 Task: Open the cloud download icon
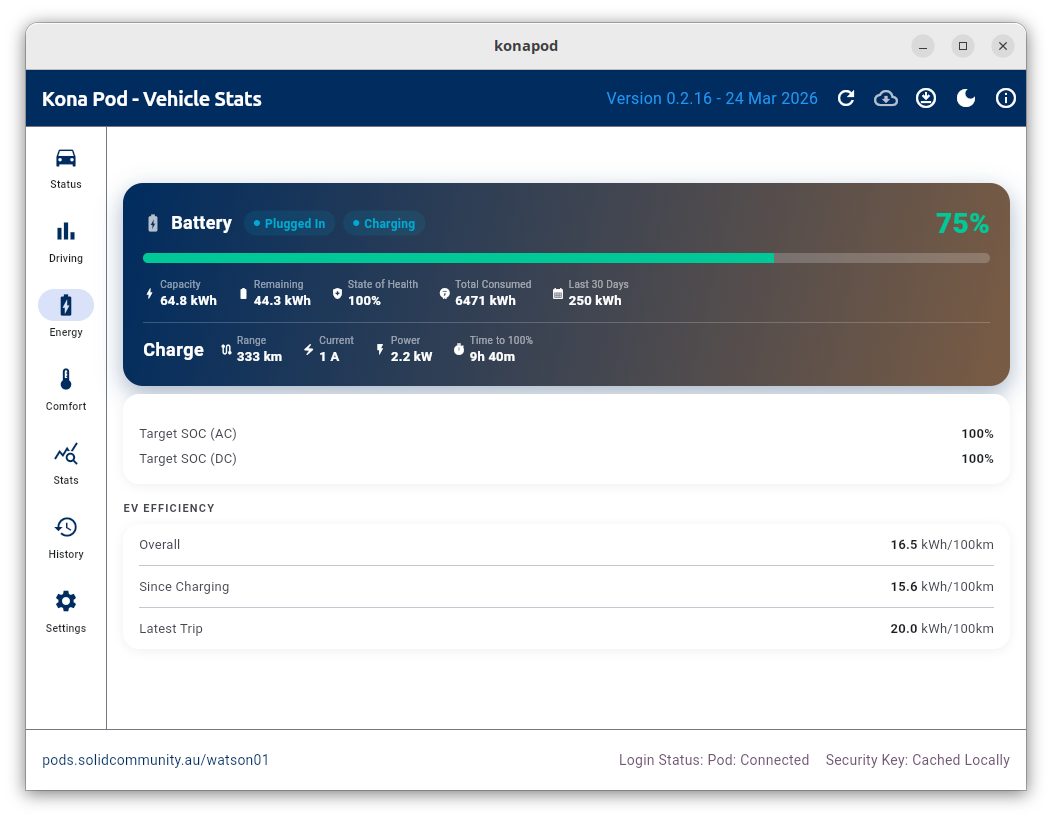coord(886,98)
